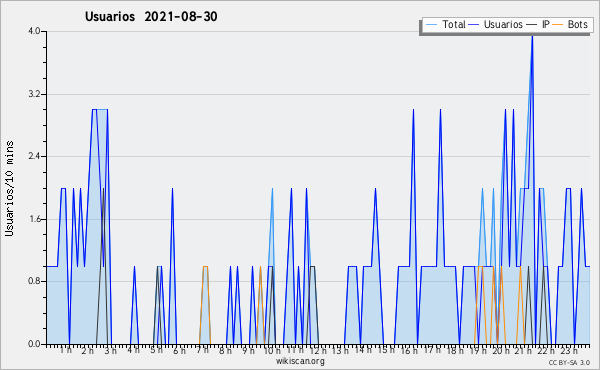Click the '23 h' x-axis label
600x370 pixels.
coord(569,350)
